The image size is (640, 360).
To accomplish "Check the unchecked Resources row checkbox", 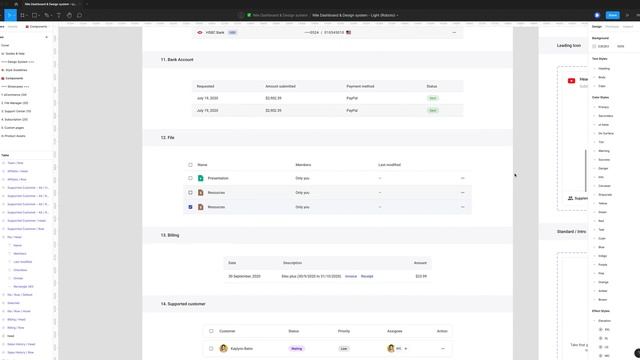I will tap(190, 193).
